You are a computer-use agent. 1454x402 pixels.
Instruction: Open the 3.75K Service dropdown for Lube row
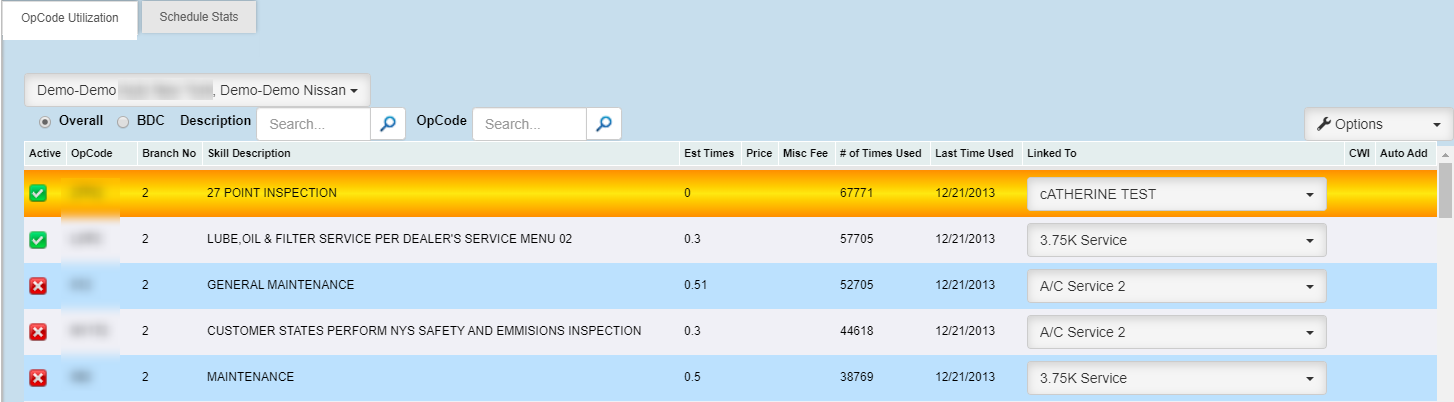click(x=1176, y=240)
